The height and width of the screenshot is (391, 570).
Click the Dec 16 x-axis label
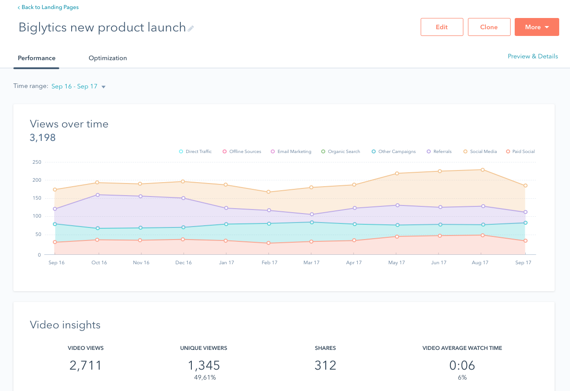click(183, 262)
